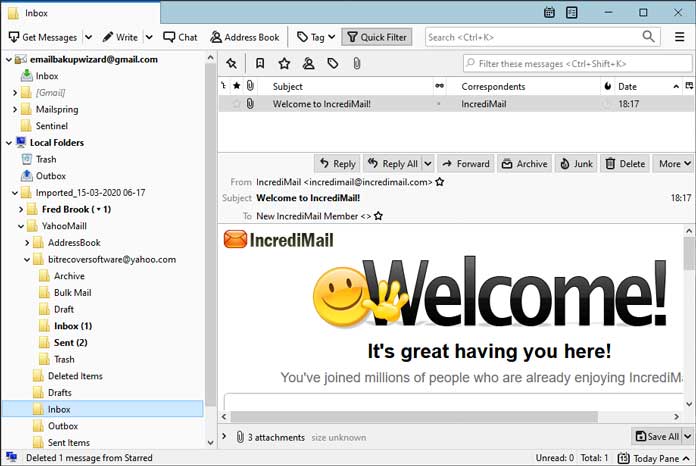Sort by Correspondents column header
This screenshot has height=466, width=696.
tap(493, 87)
